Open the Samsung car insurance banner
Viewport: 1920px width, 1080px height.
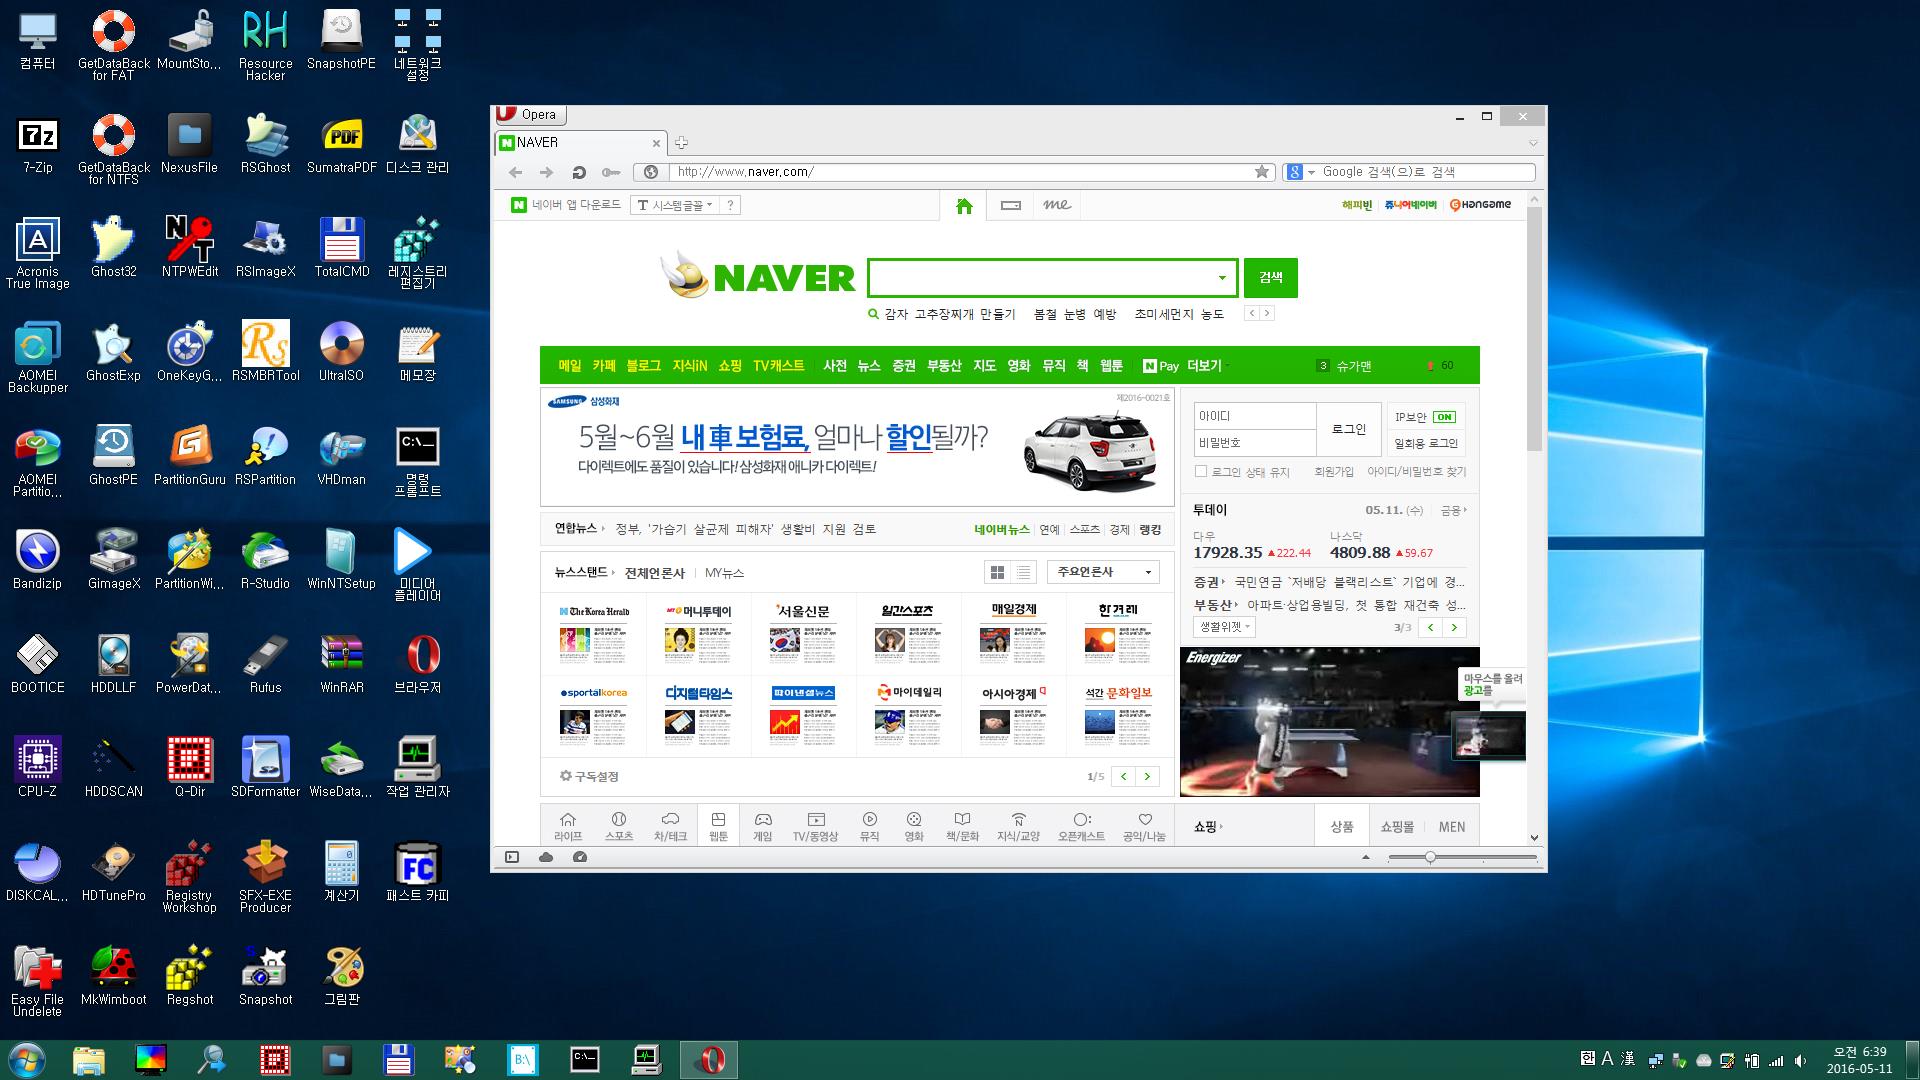click(x=857, y=447)
